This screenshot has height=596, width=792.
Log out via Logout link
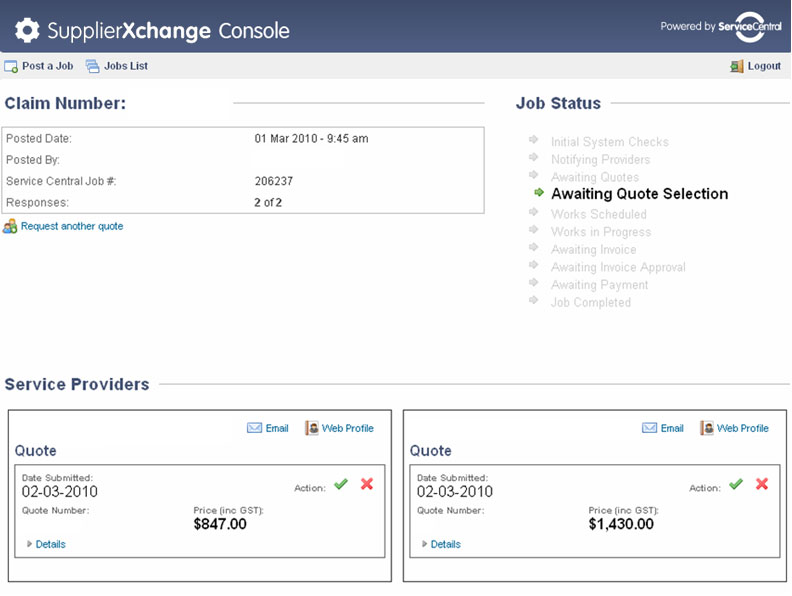(764, 66)
